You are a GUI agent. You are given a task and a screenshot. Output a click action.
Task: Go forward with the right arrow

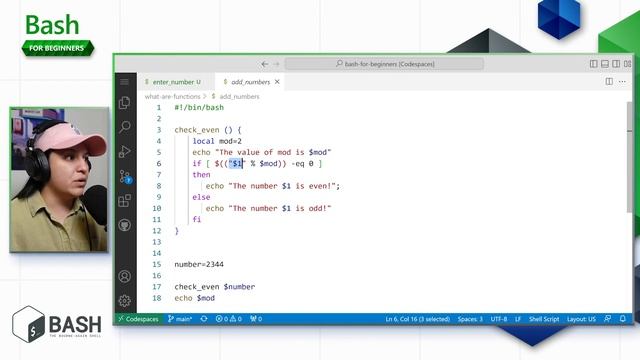(x=276, y=64)
